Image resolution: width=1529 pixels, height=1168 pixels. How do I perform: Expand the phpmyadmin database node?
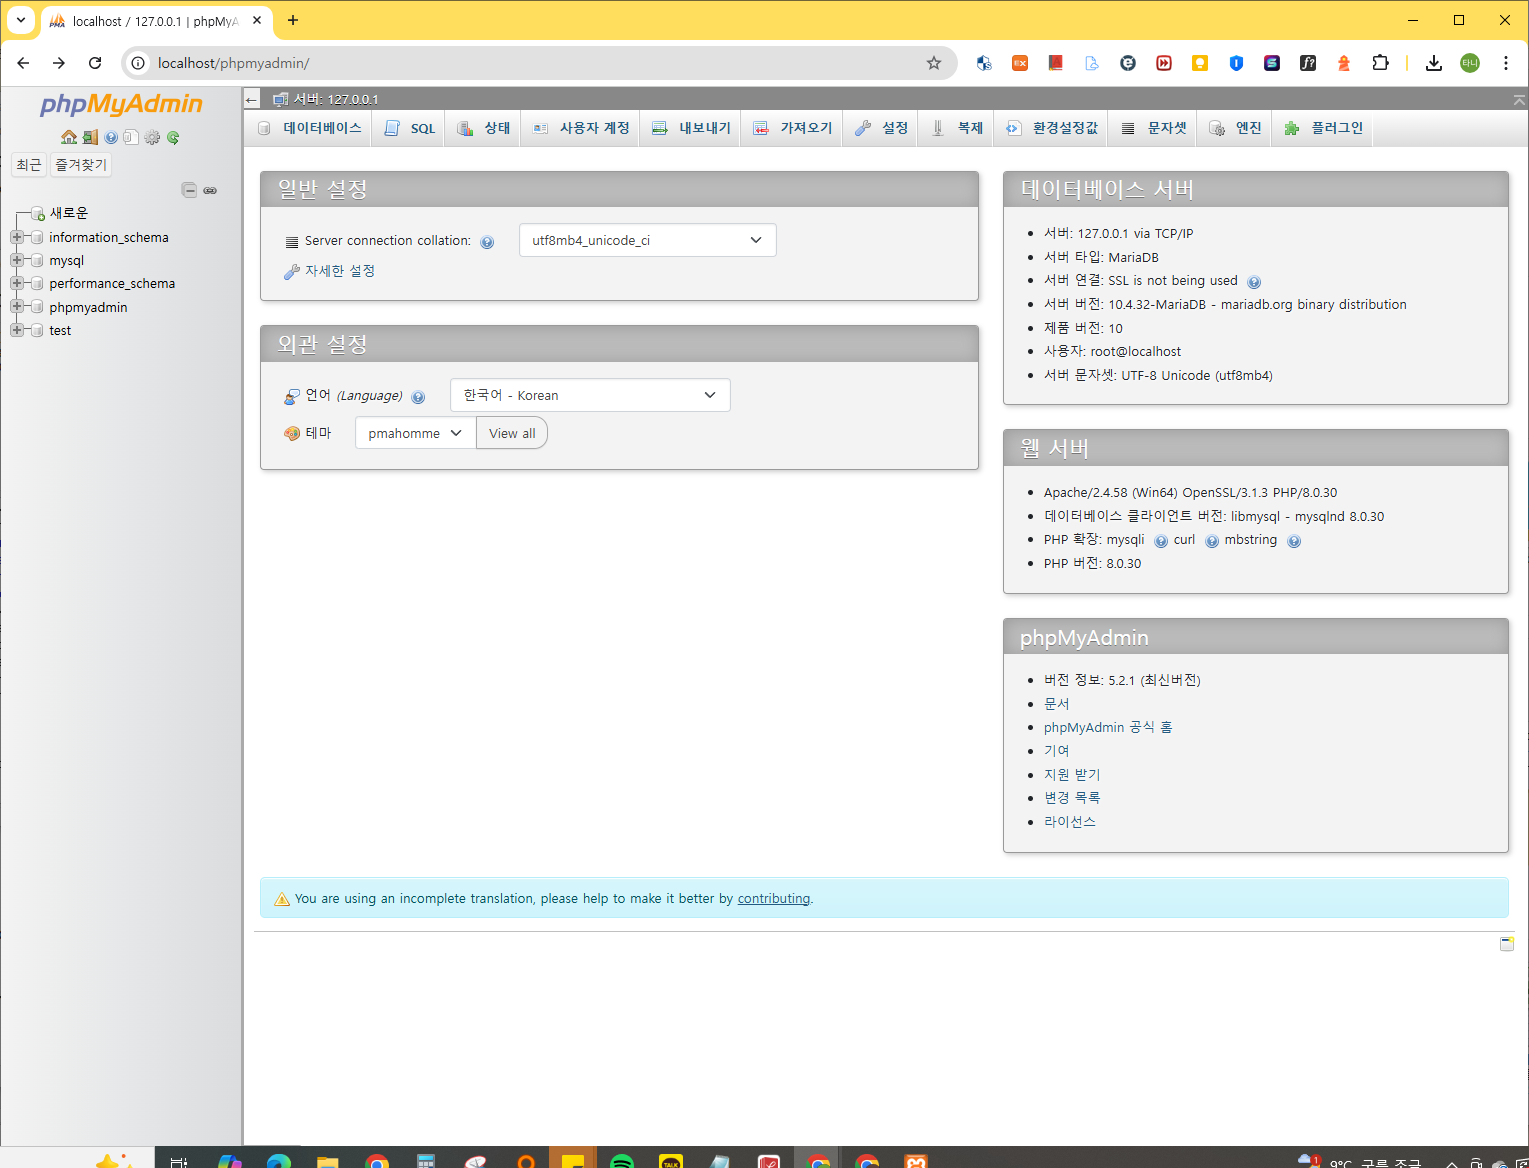click(x=17, y=306)
